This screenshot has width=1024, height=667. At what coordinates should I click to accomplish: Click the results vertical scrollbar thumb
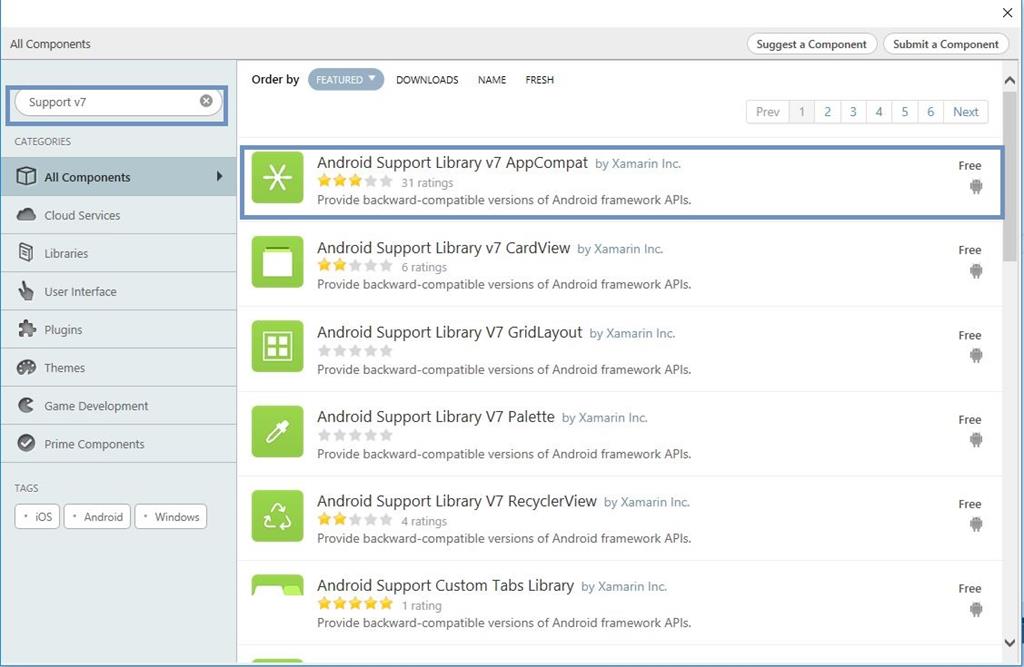1010,176
